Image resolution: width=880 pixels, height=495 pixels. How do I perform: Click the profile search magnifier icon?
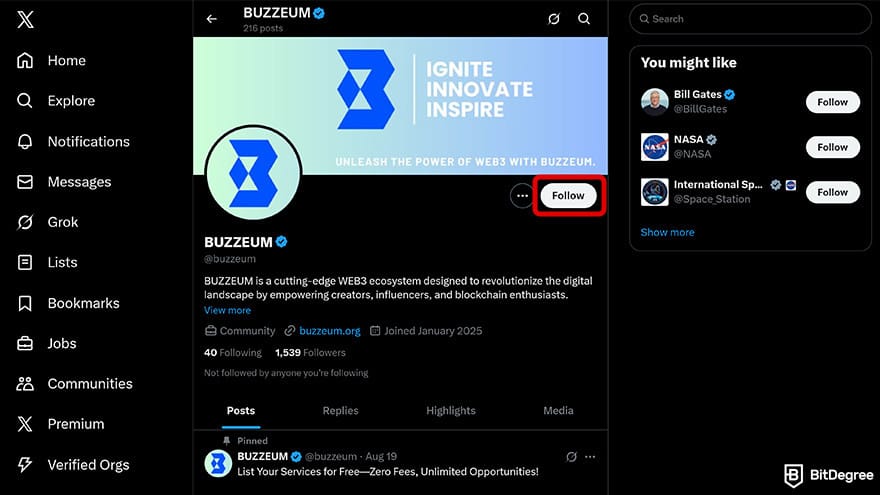[584, 19]
